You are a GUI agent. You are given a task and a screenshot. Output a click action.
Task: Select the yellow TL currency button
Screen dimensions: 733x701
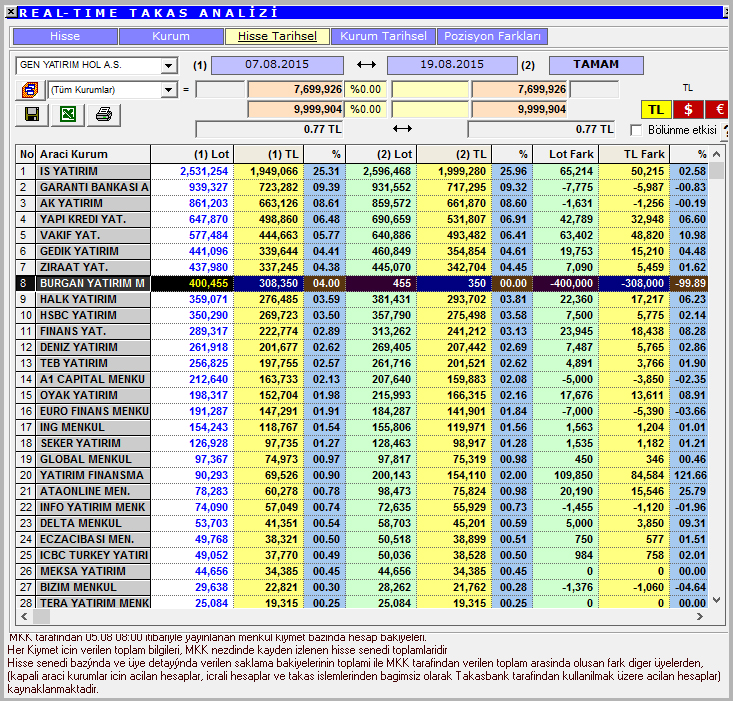[656, 110]
